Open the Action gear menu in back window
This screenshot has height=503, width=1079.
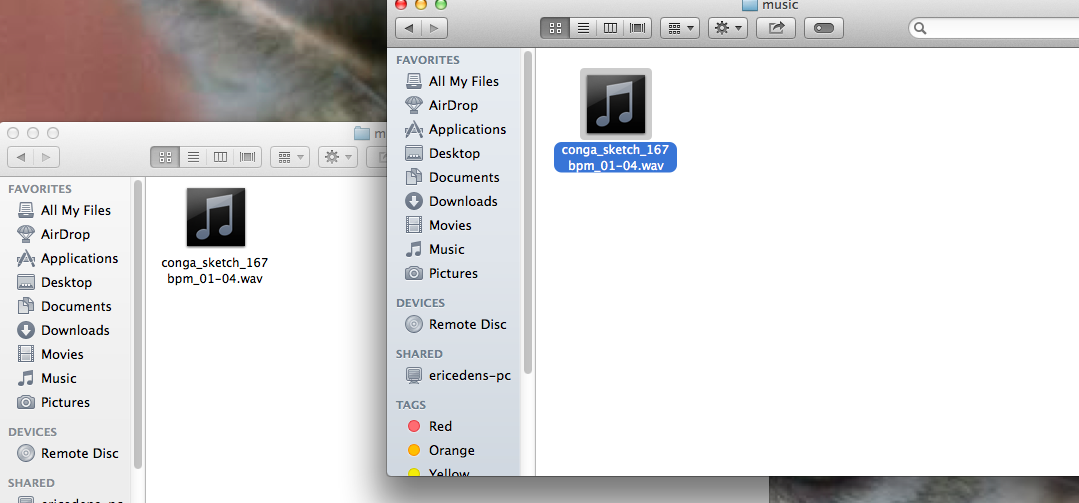coord(338,157)
